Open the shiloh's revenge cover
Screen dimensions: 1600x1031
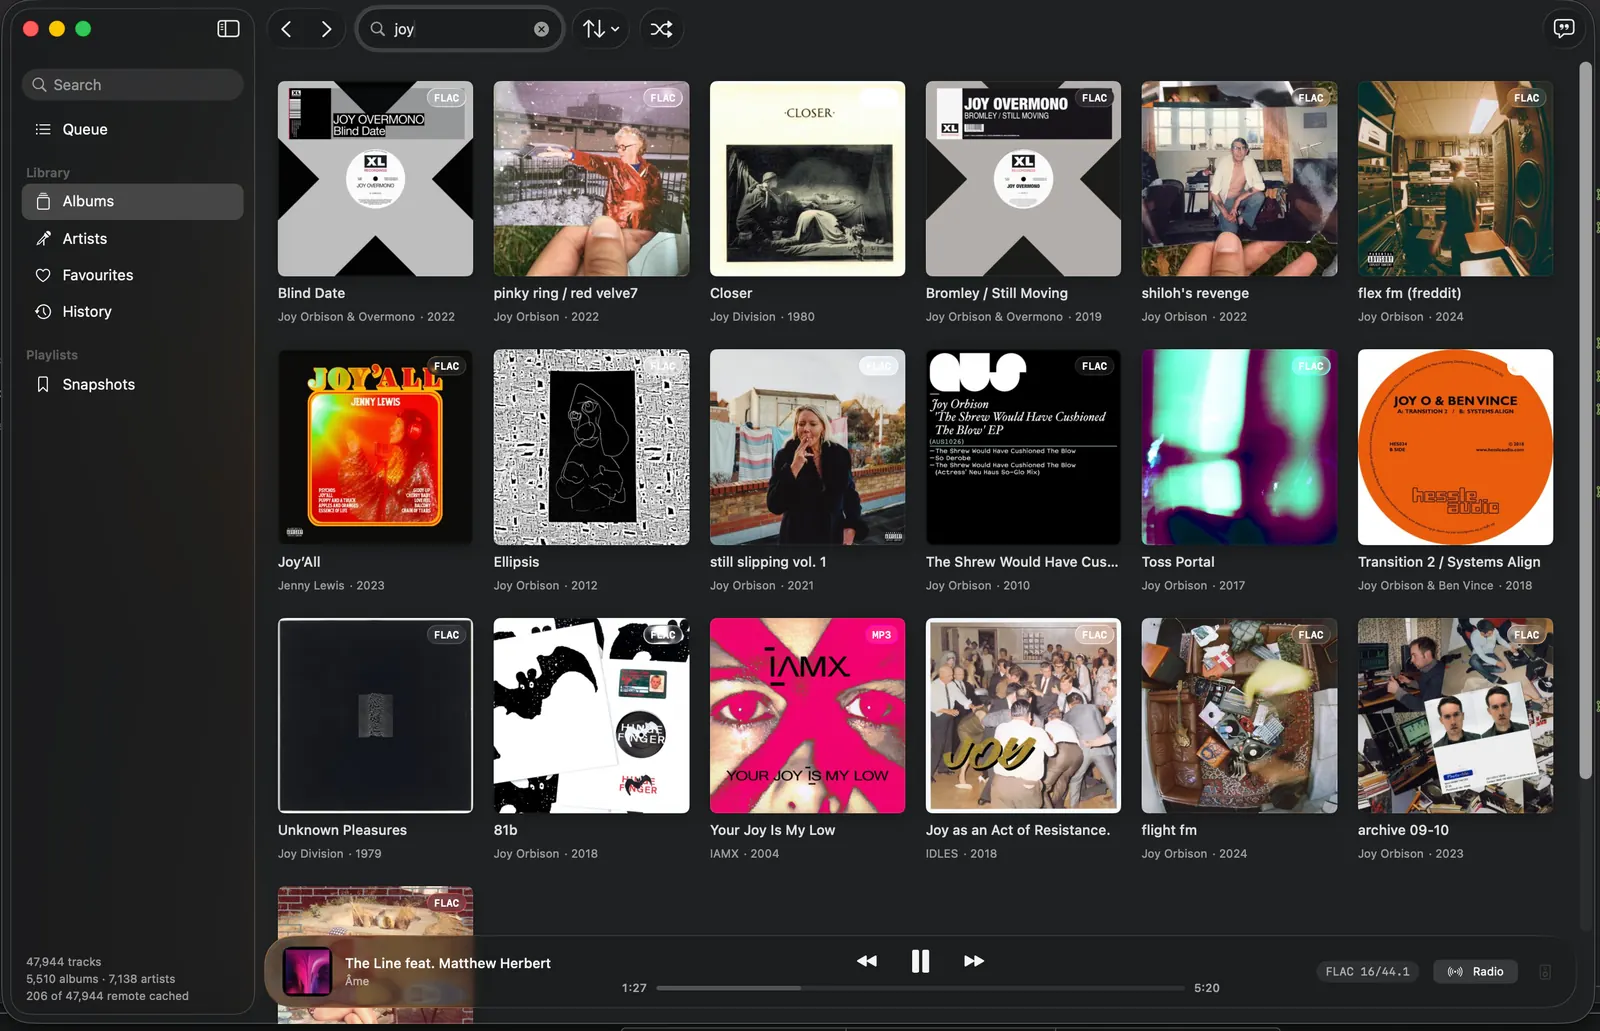1239,179
